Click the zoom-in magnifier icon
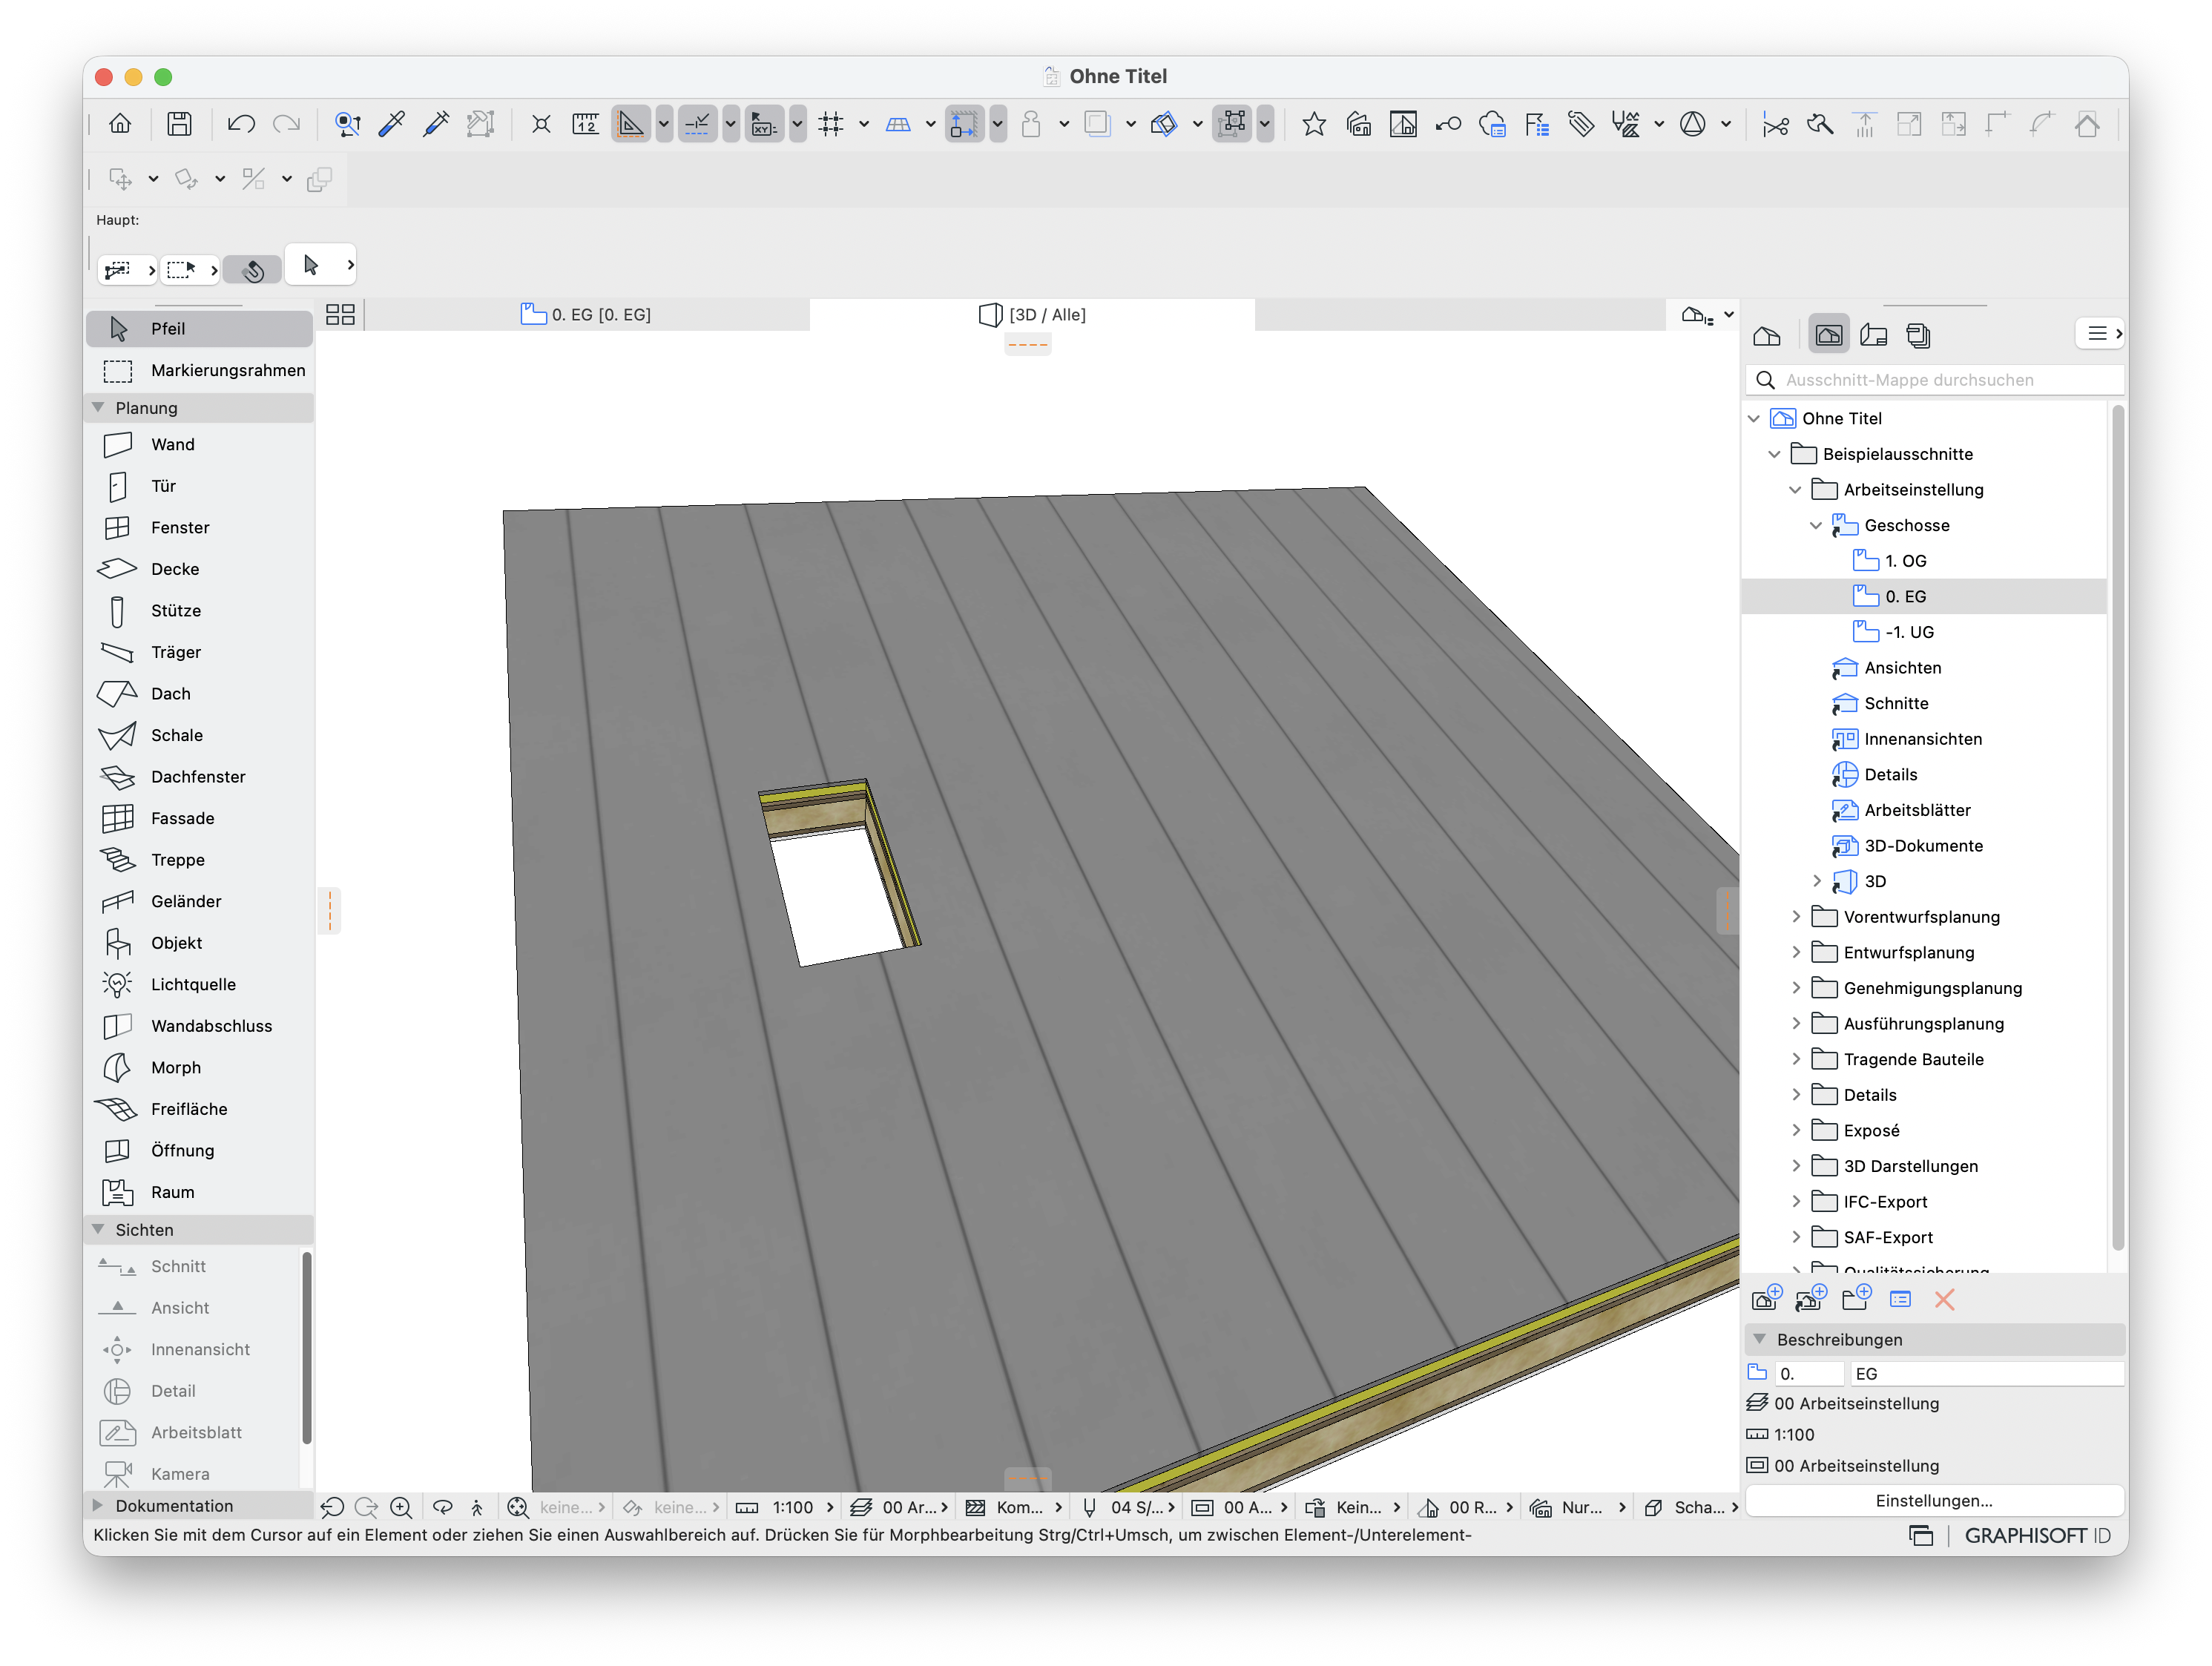2212x1666 pixels. pyautogui.click(x=401, y=1507)
